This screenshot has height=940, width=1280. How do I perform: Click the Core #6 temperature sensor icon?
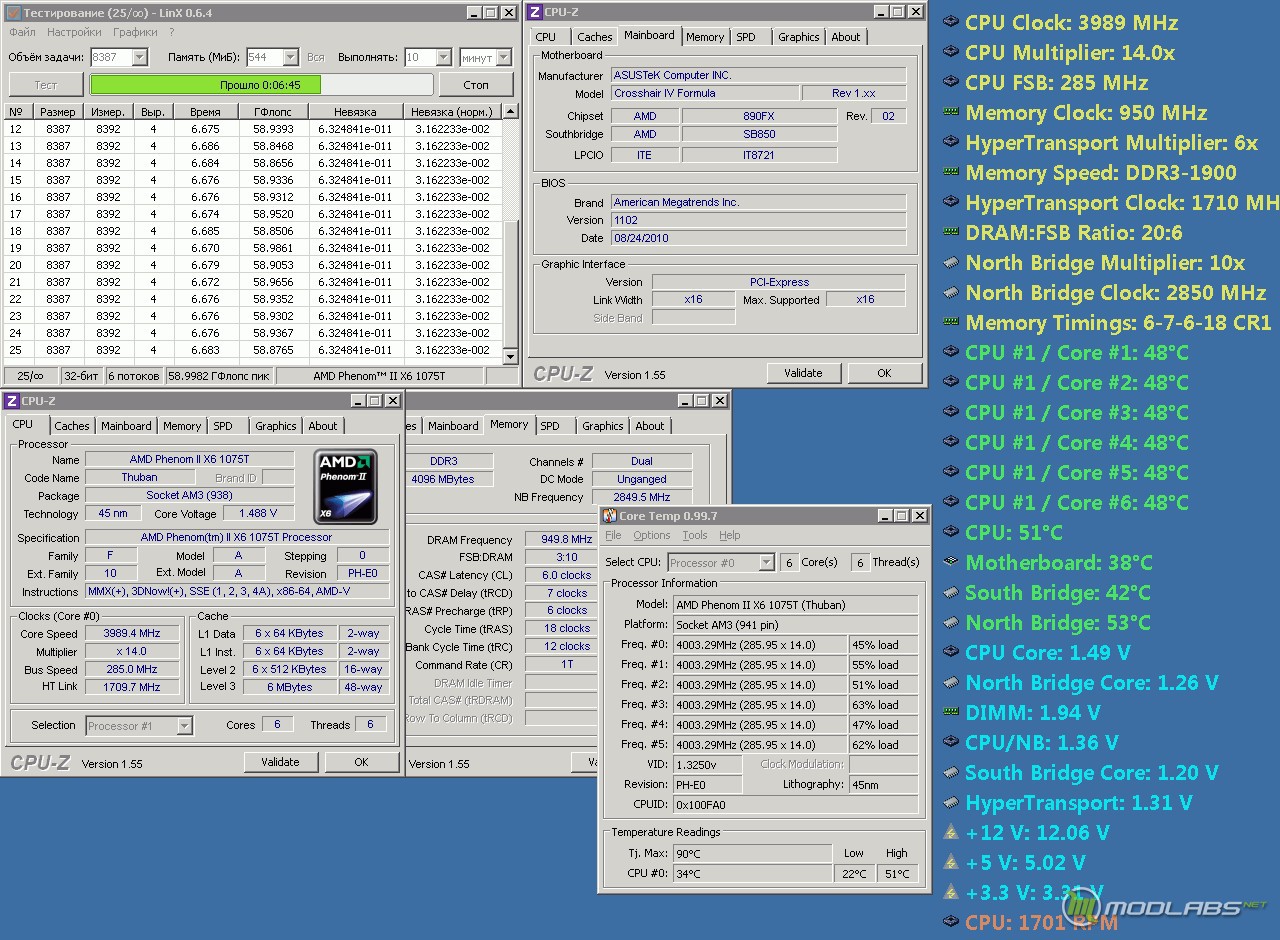coord(952,503)
